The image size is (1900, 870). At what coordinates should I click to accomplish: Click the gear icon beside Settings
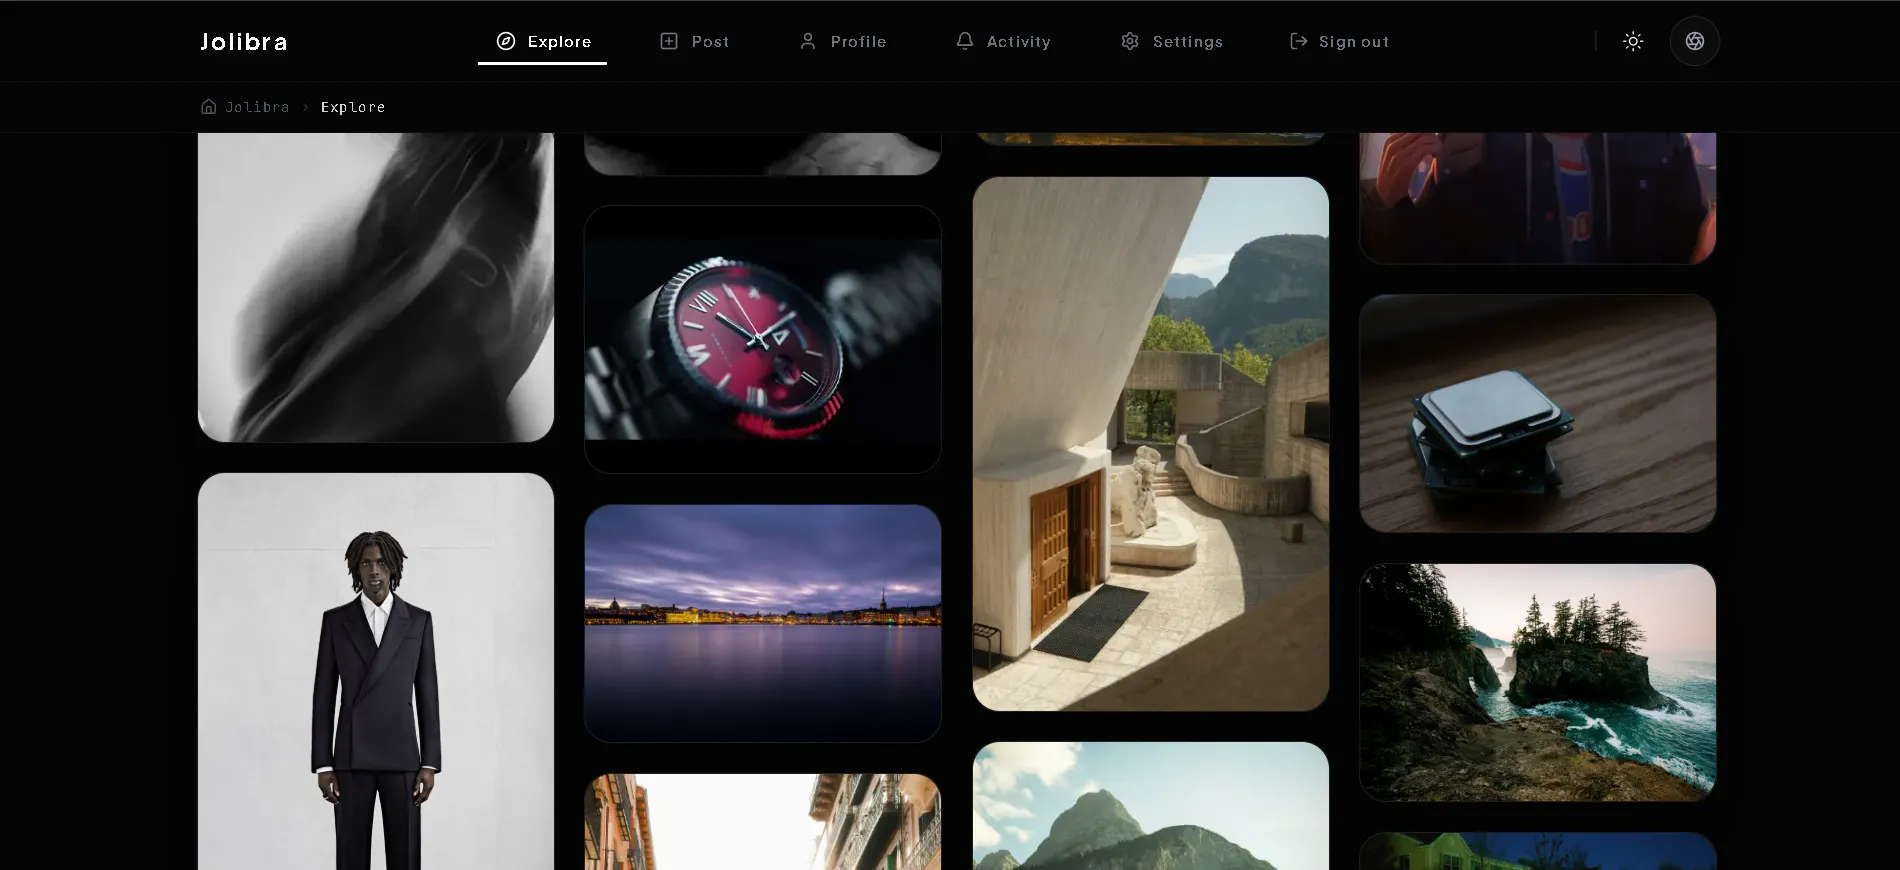click(x=1130, y=41)
